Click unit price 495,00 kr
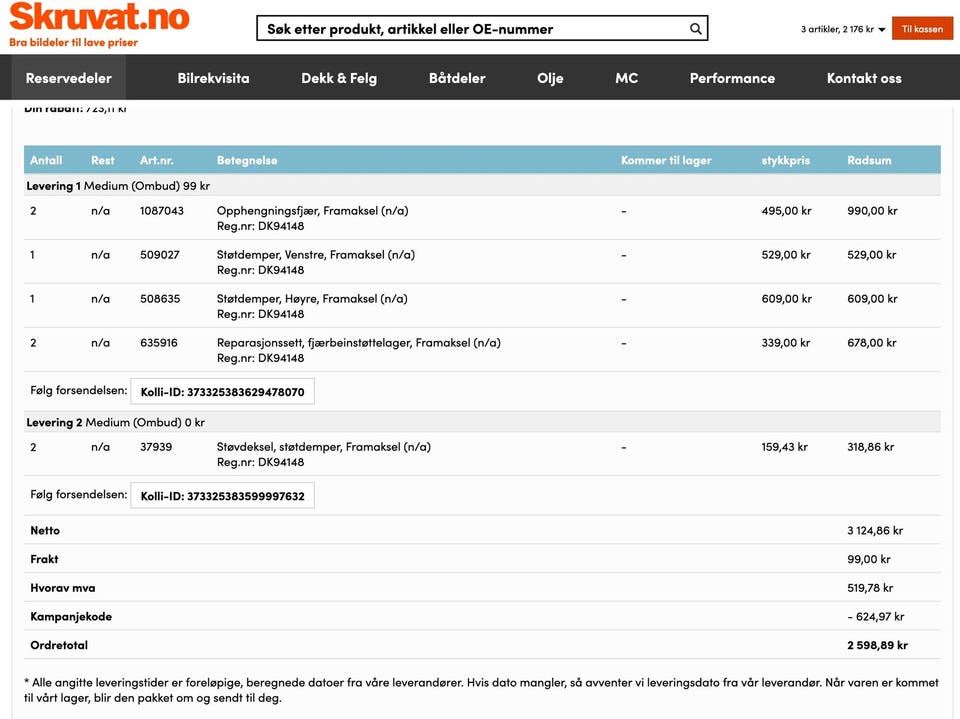This screenshot has height=719, width=960. point(786,211)
